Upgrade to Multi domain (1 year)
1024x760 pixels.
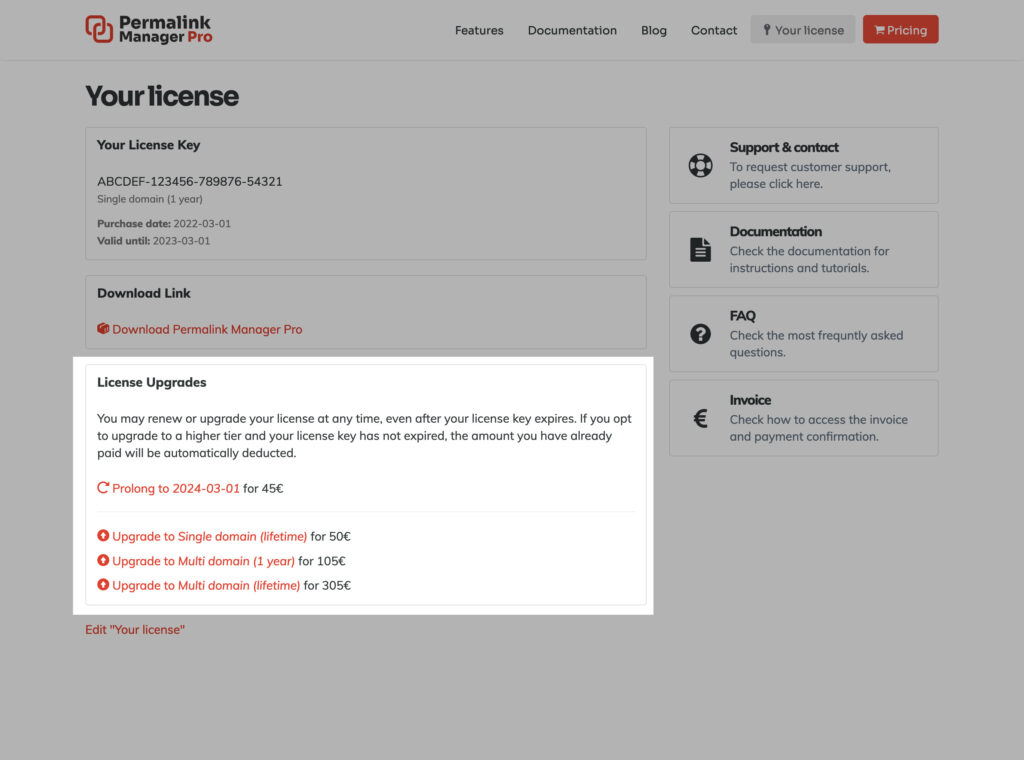203,562
